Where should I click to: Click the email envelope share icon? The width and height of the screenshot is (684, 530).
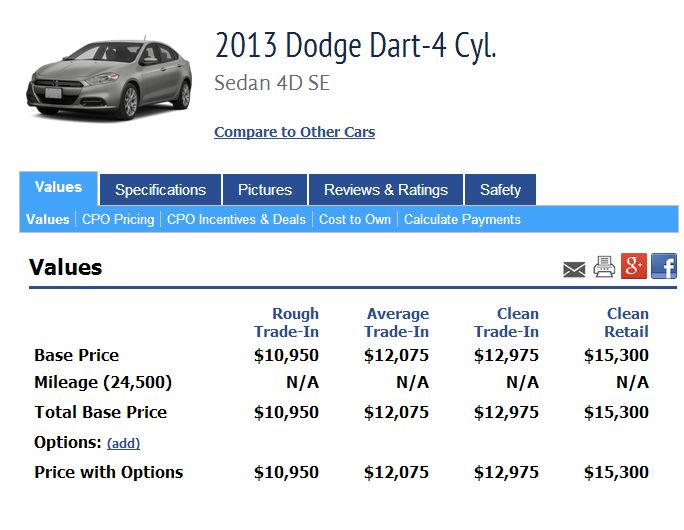tap(574, 269)
